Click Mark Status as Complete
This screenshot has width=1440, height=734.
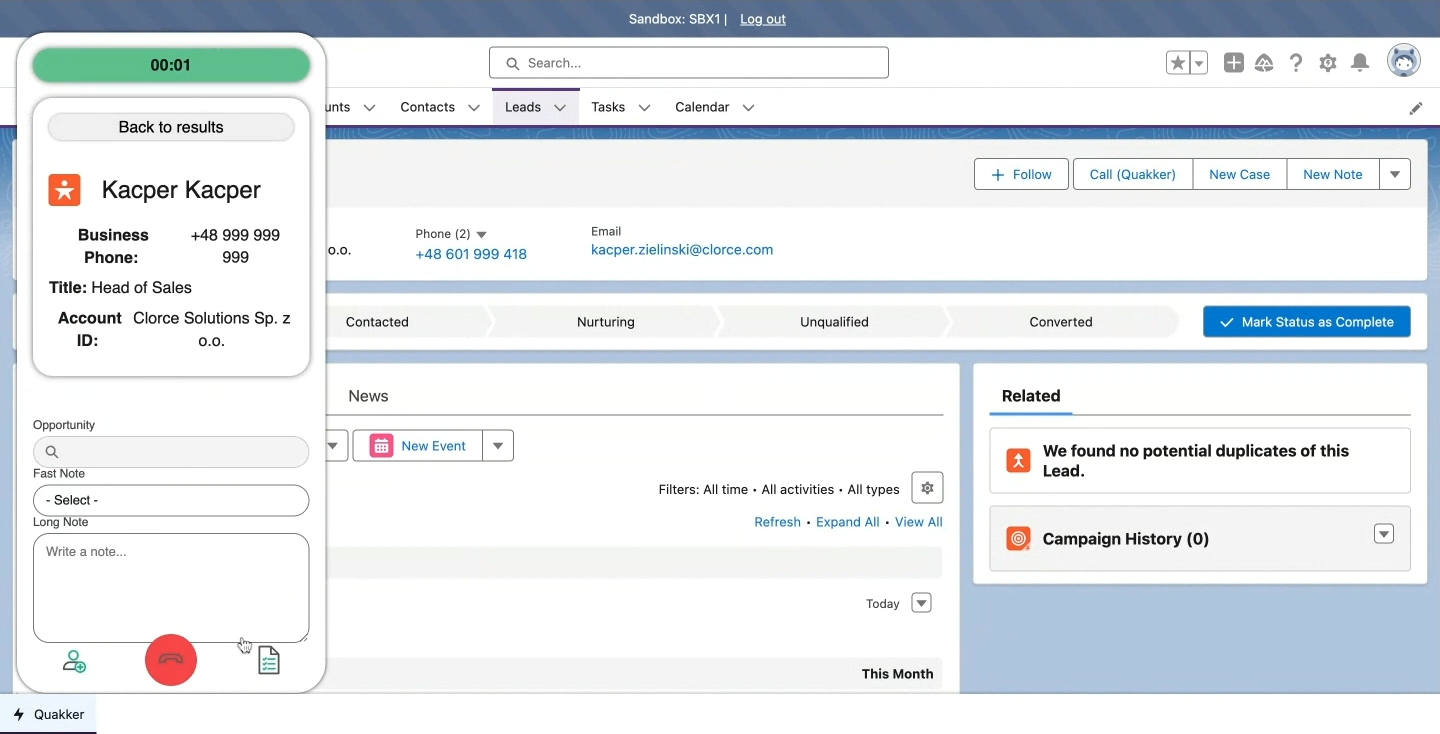1307,322
